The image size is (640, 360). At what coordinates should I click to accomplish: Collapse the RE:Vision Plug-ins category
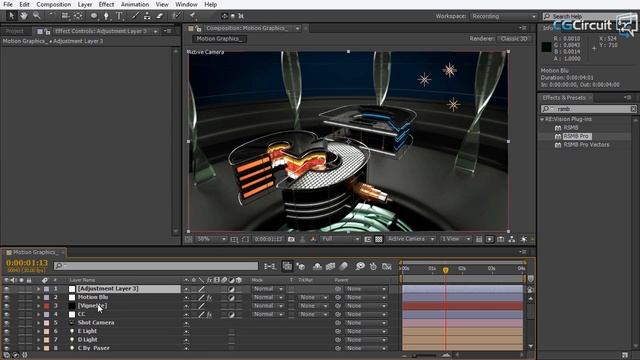[542, 120]
